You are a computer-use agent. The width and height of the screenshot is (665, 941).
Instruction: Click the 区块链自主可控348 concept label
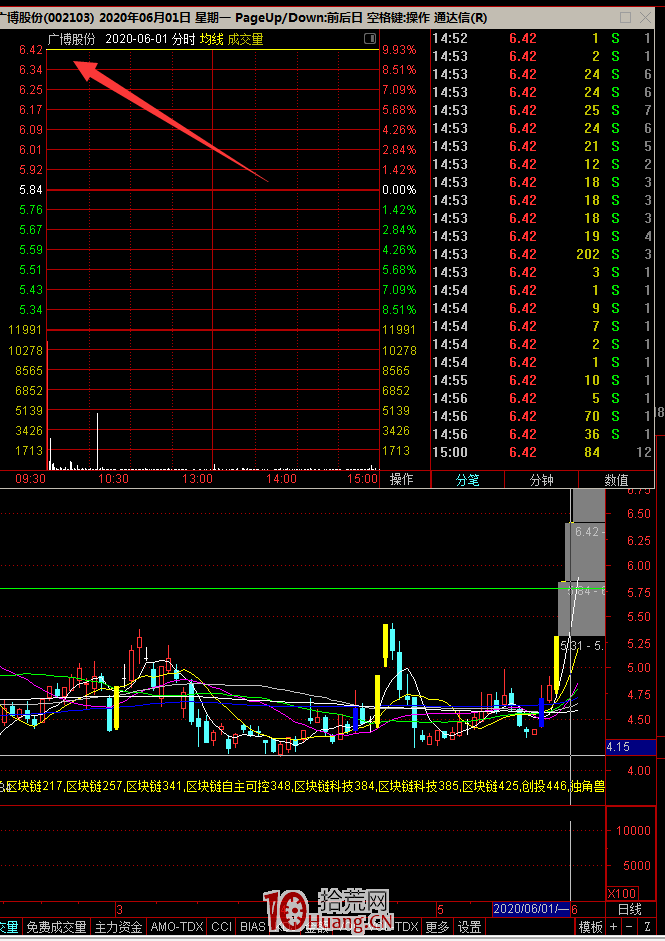238,786
